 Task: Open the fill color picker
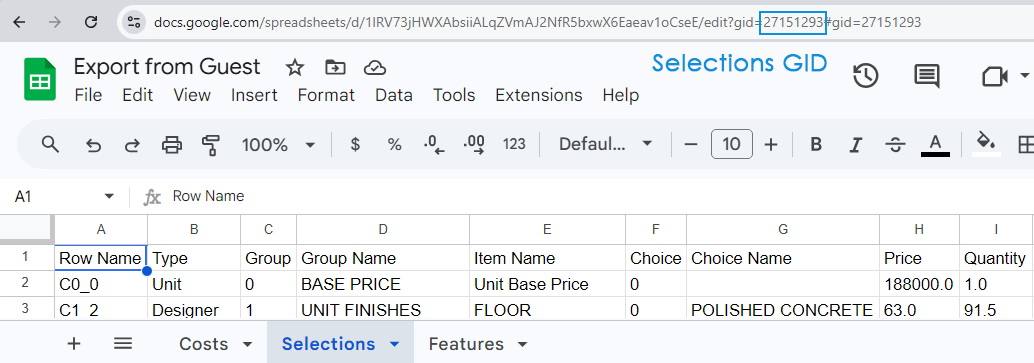[x=986, y=143]
